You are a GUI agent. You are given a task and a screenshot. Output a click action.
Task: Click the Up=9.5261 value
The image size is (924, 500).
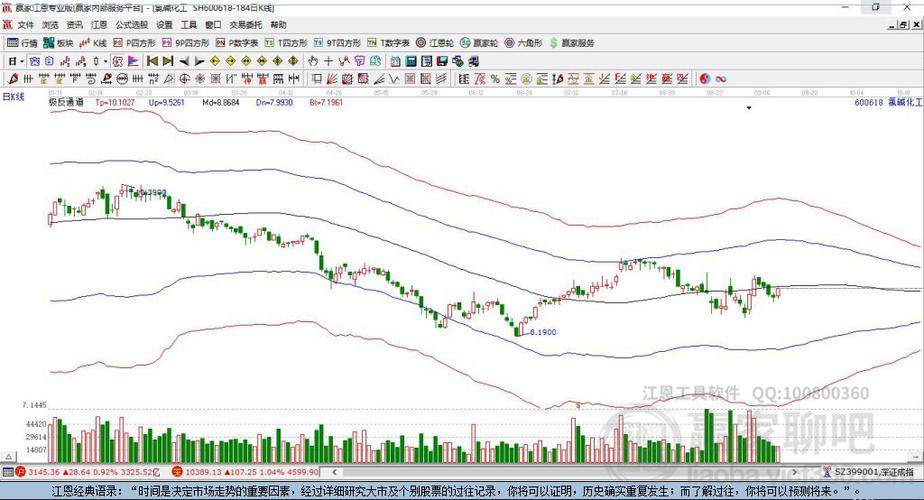point(167,103)
